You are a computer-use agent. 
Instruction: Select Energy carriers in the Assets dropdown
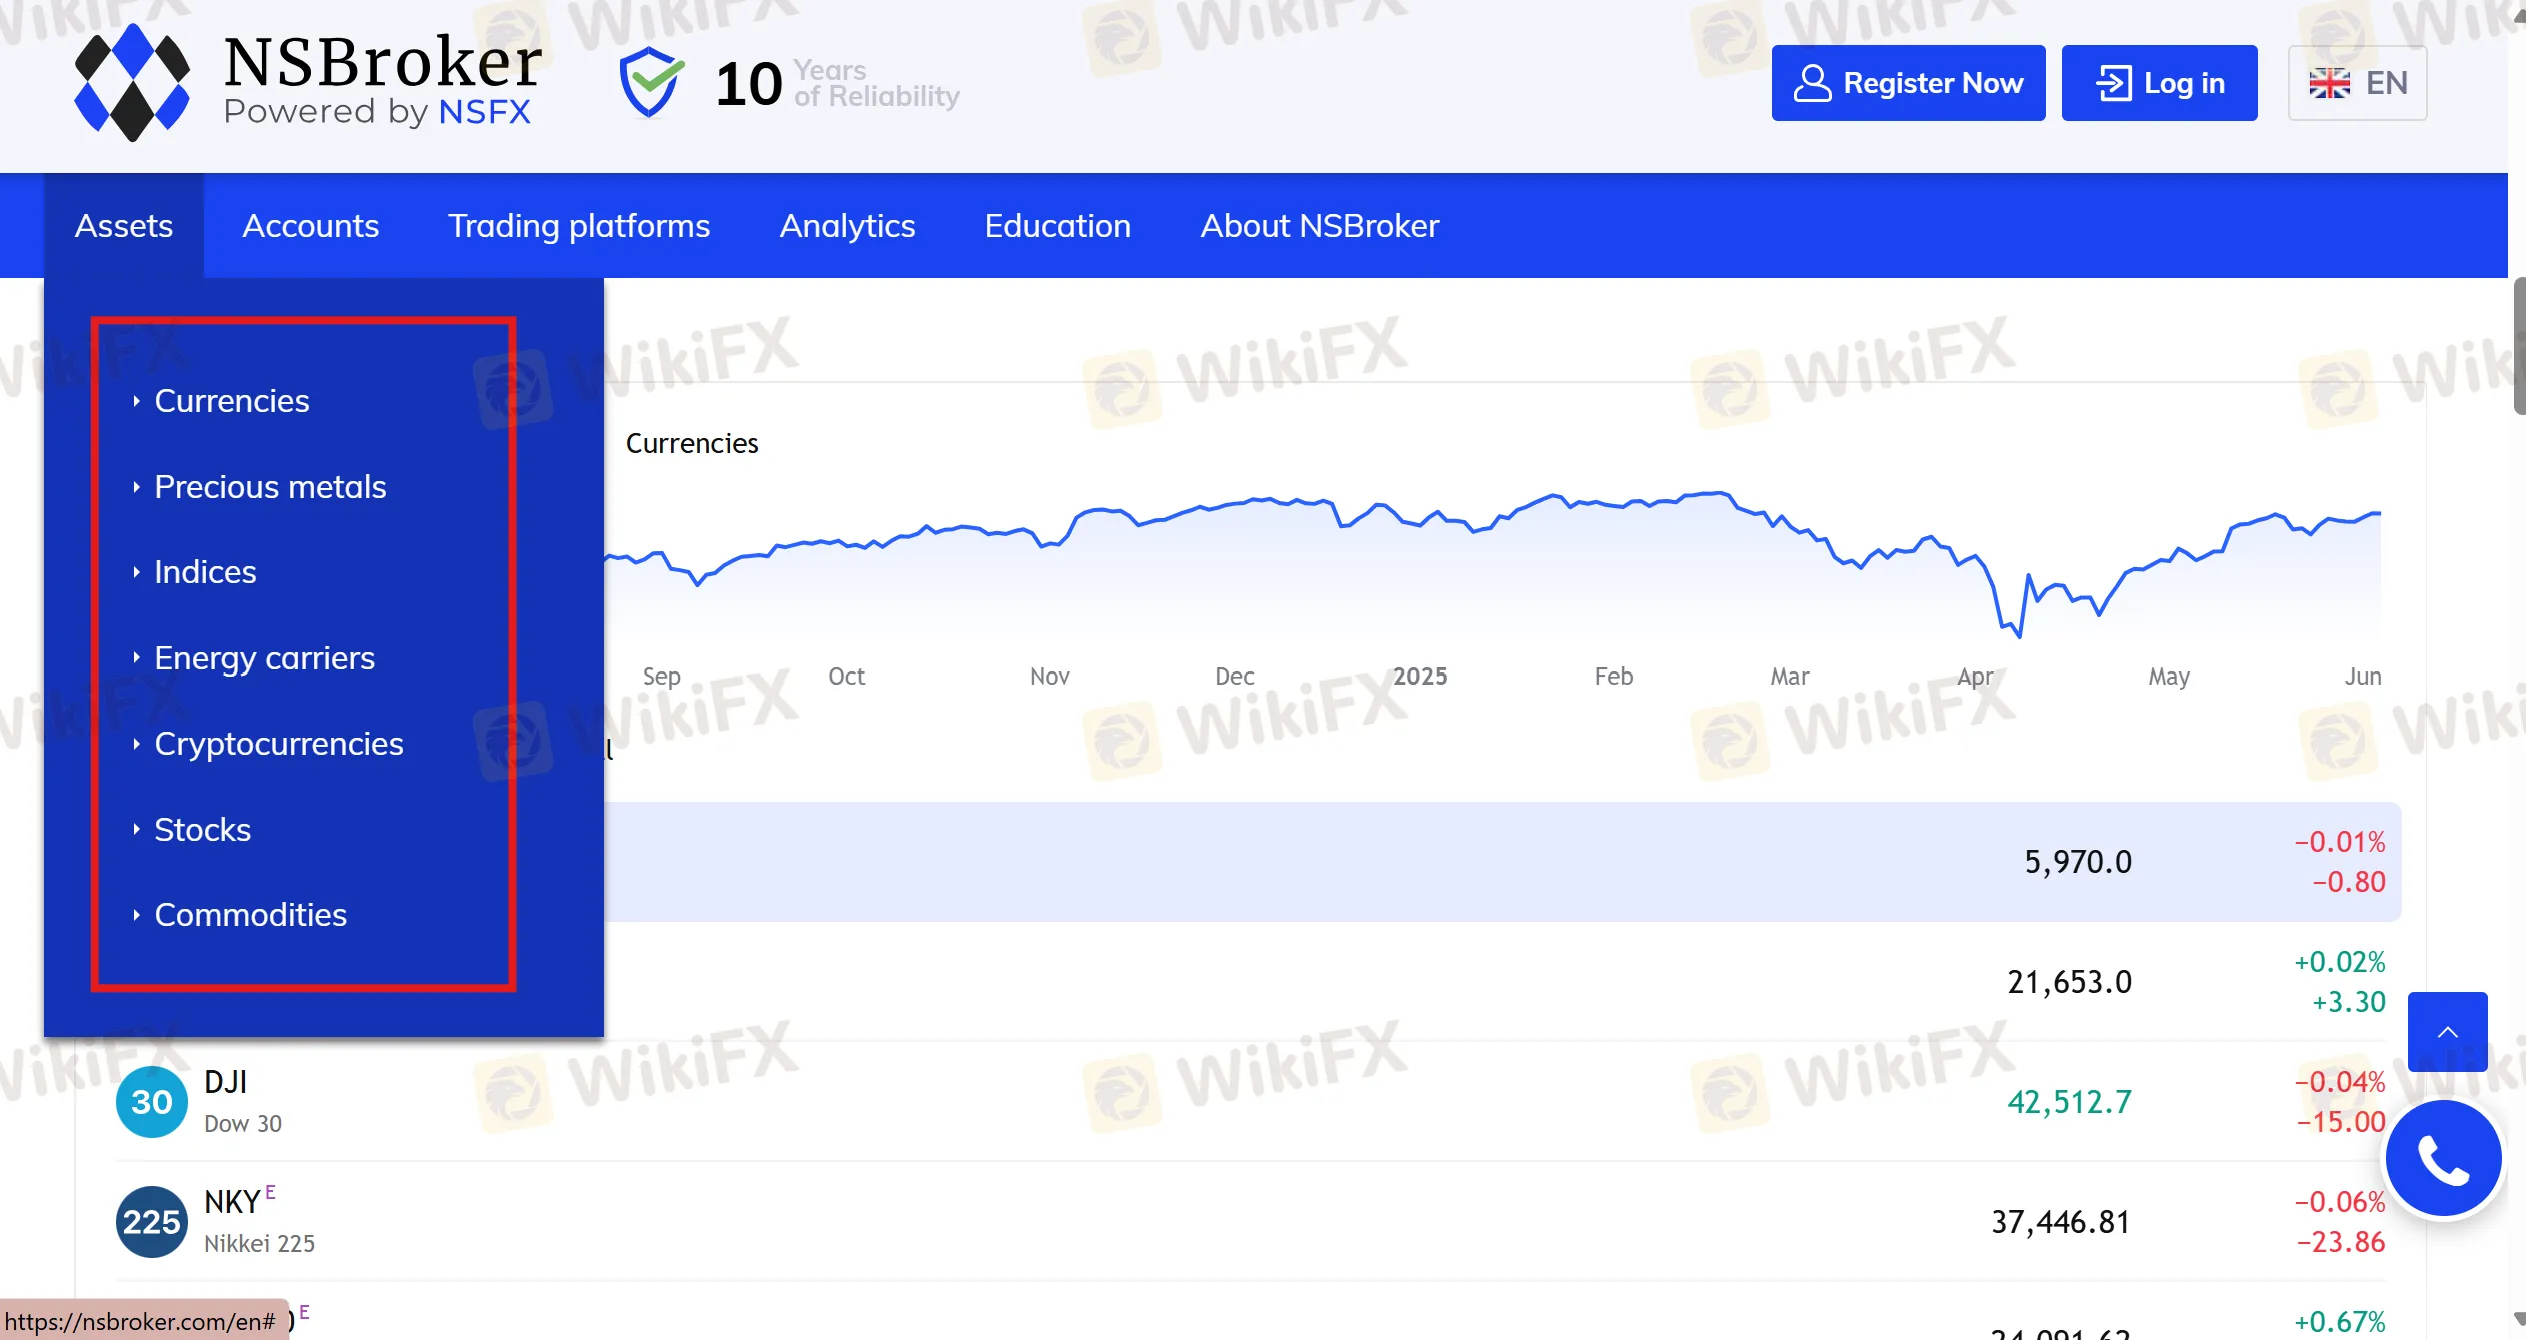click(264, 658)
